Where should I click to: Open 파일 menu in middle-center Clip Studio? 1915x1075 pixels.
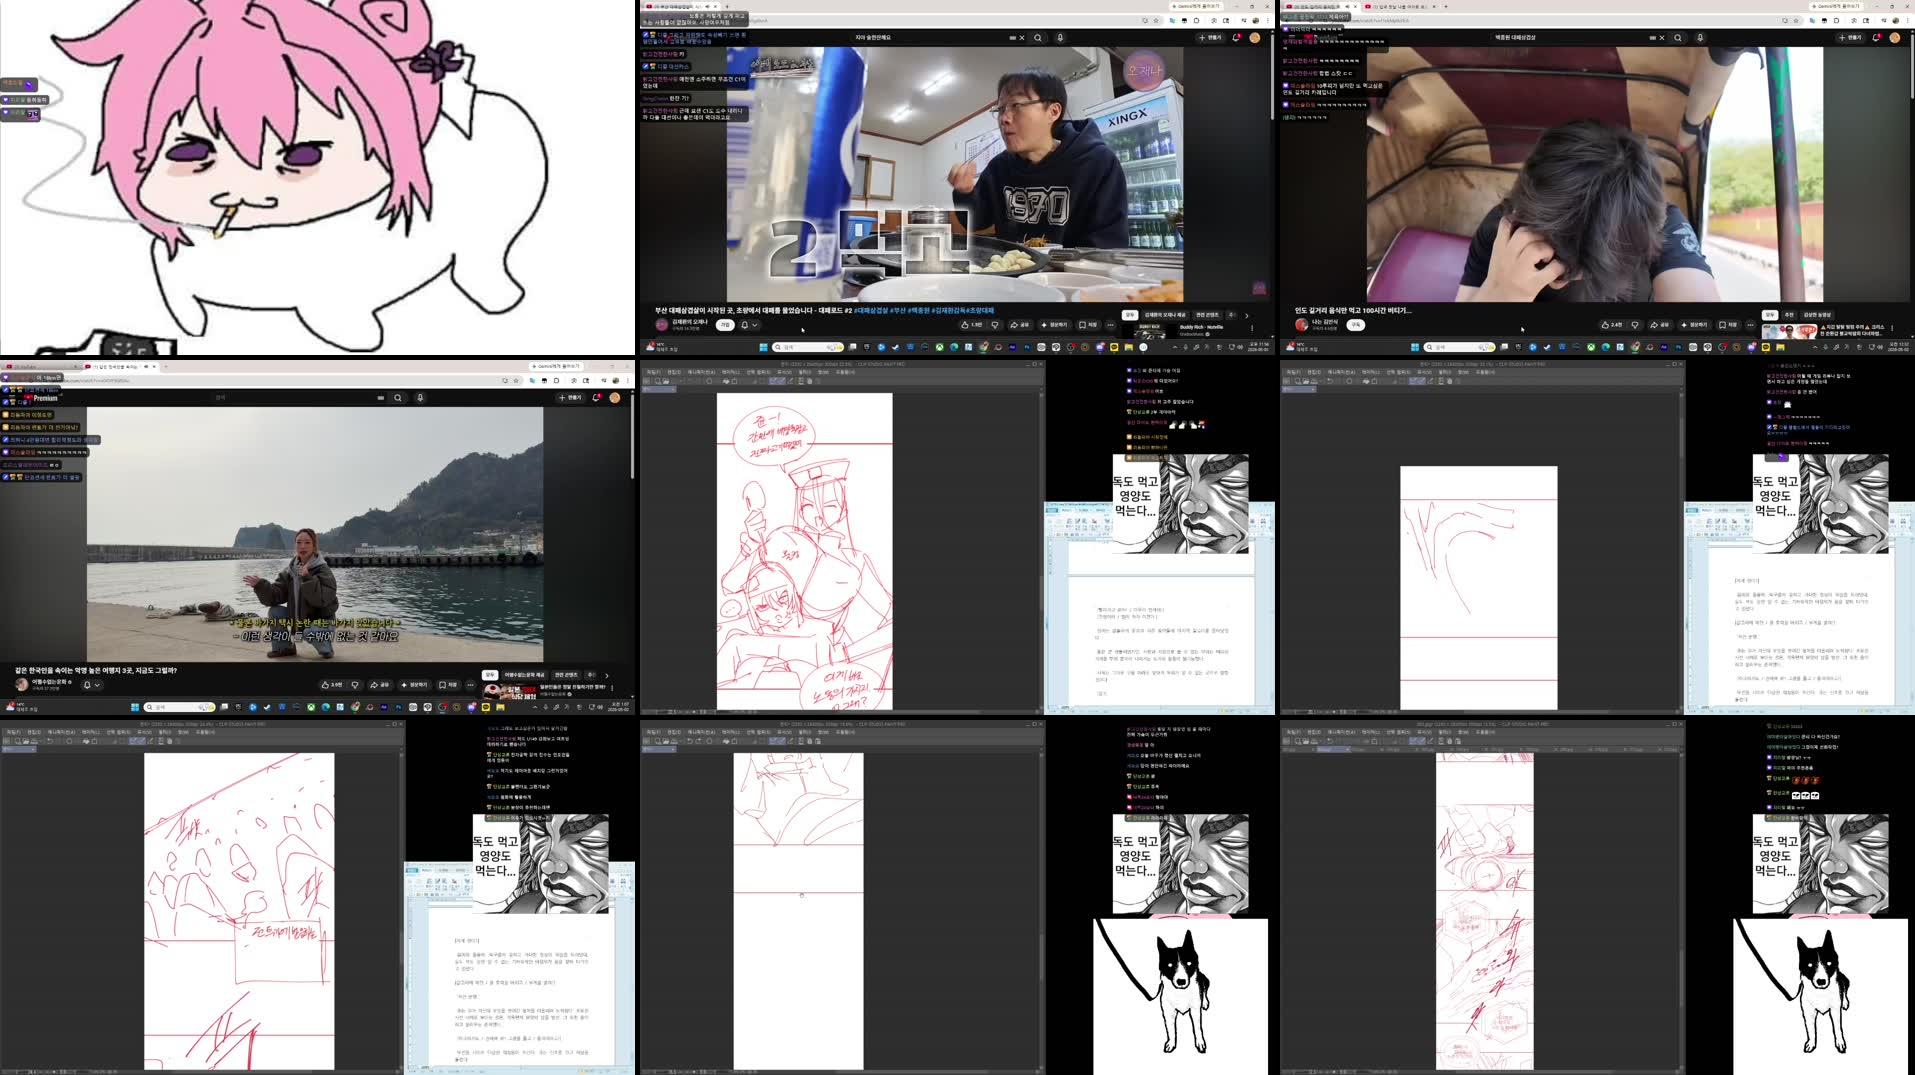[x=653, y=372]
